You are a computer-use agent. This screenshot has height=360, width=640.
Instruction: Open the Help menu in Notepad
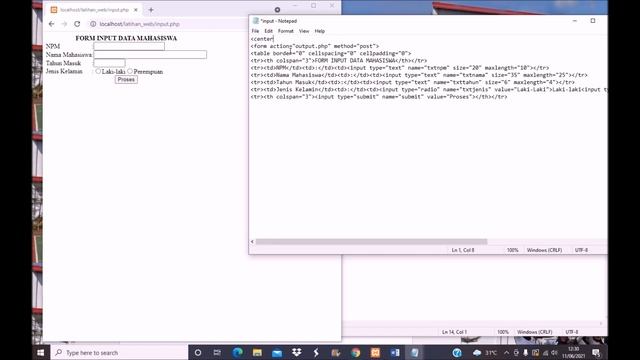[x=320, y=31]
